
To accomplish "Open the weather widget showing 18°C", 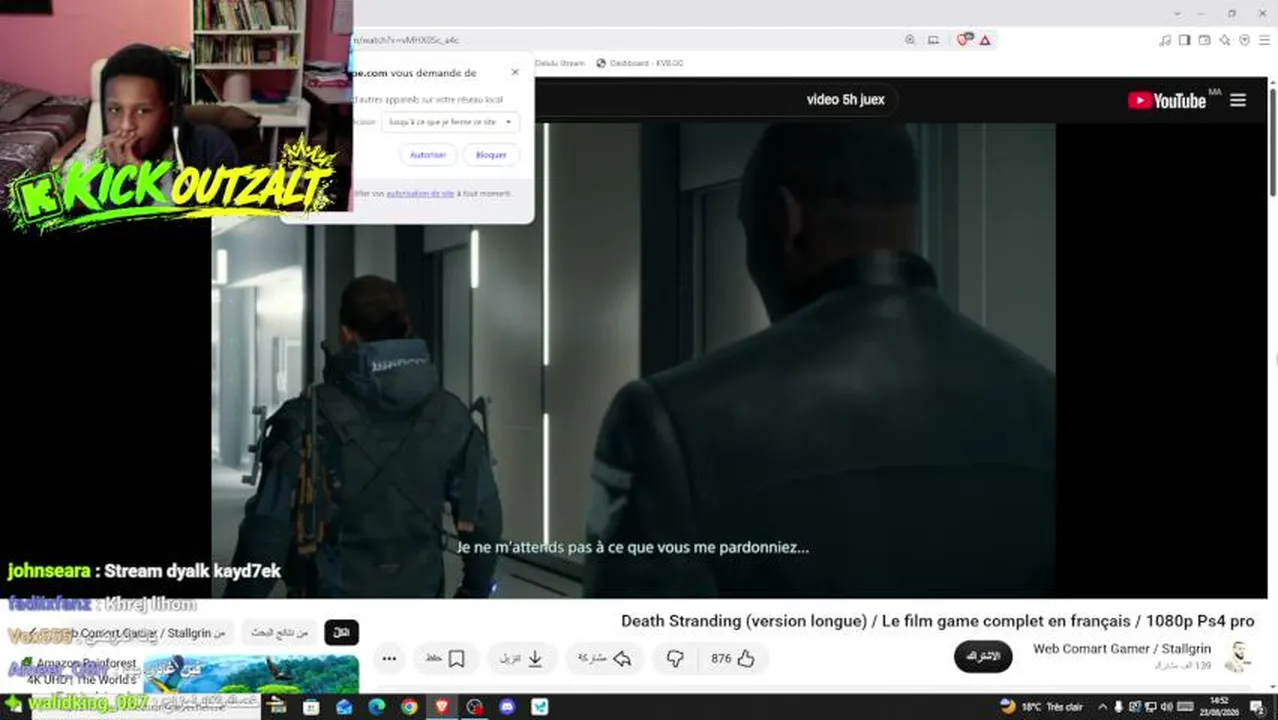I will [x=1040, y=707].
